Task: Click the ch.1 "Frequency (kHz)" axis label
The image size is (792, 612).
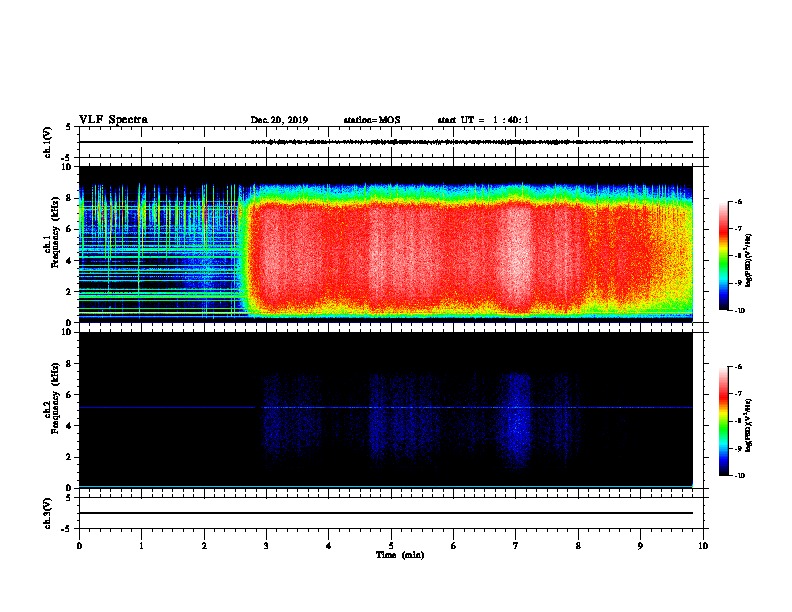Action: tap(55, 233)
